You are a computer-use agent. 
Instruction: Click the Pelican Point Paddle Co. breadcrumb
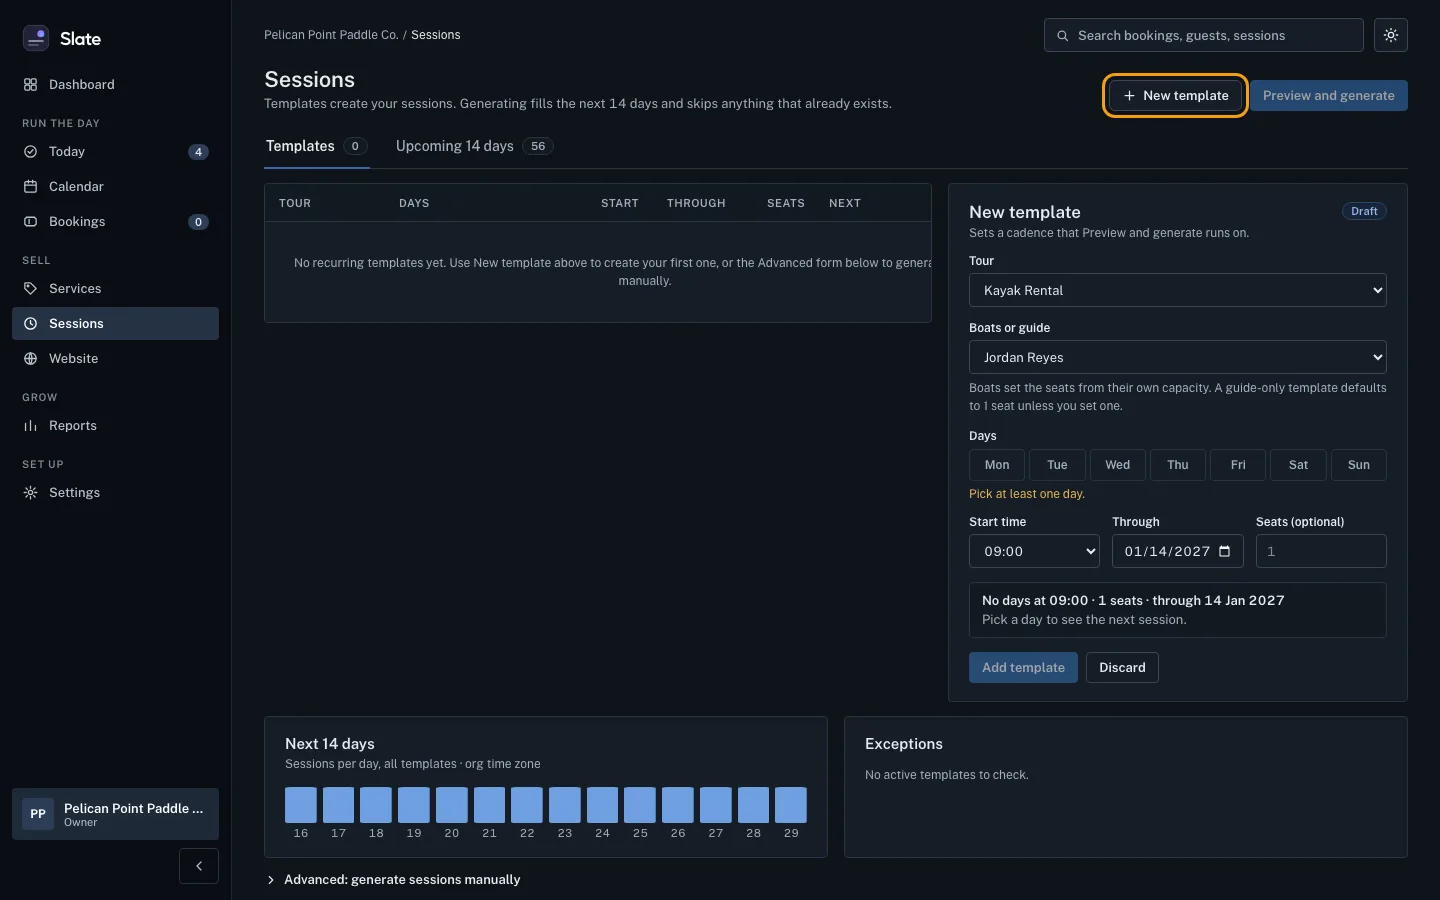pos(331,35)
